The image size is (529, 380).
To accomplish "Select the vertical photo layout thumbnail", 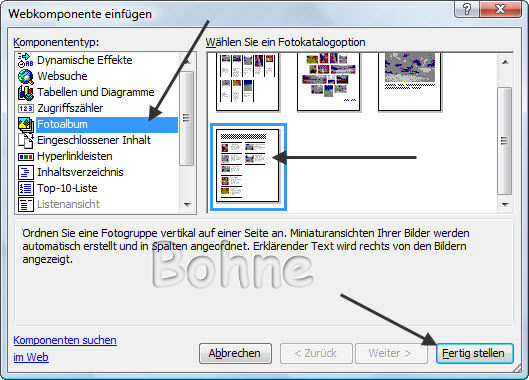I will 248,166.
